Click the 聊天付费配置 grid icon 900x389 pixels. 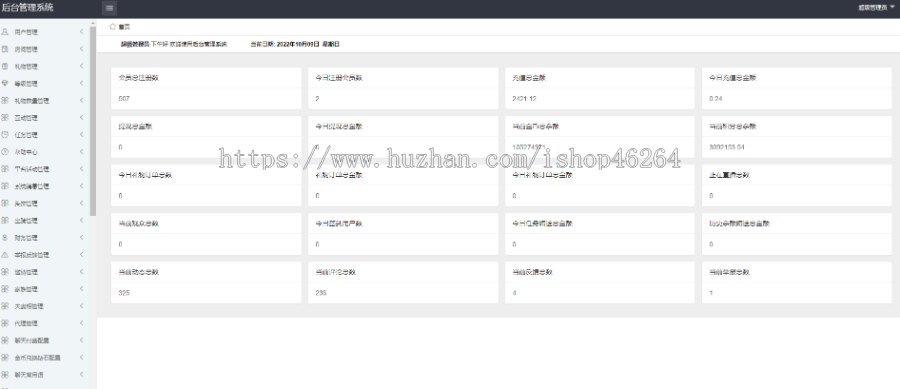pos(5,340)
